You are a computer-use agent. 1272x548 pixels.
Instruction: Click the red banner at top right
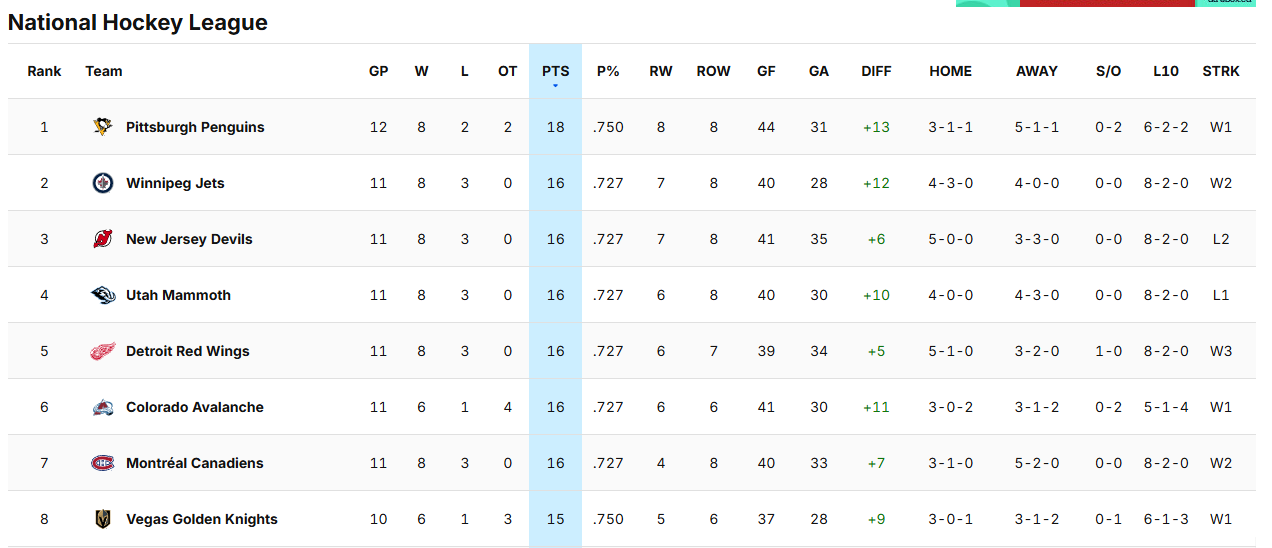1107,3
